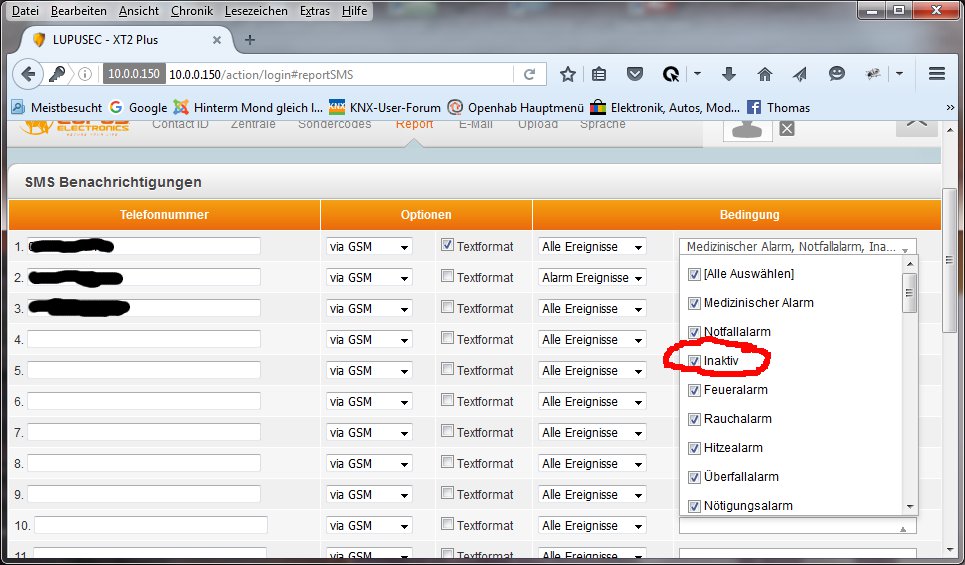
Task: Click the downloads arrow icon
Action: (x=729, y=74)
